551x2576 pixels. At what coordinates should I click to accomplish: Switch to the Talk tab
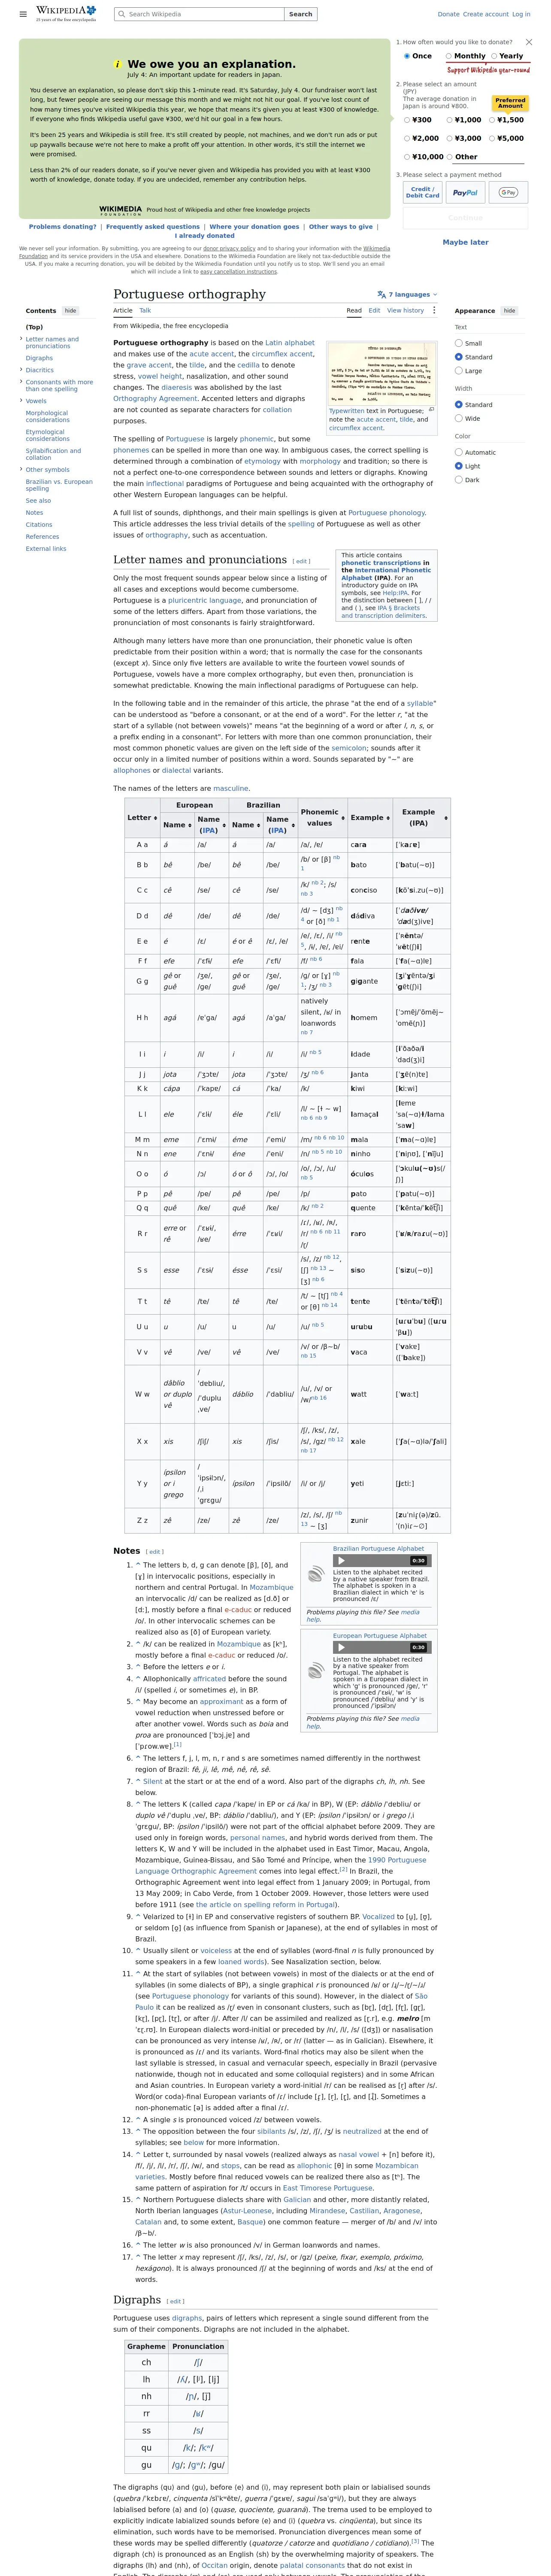(145, 310)
